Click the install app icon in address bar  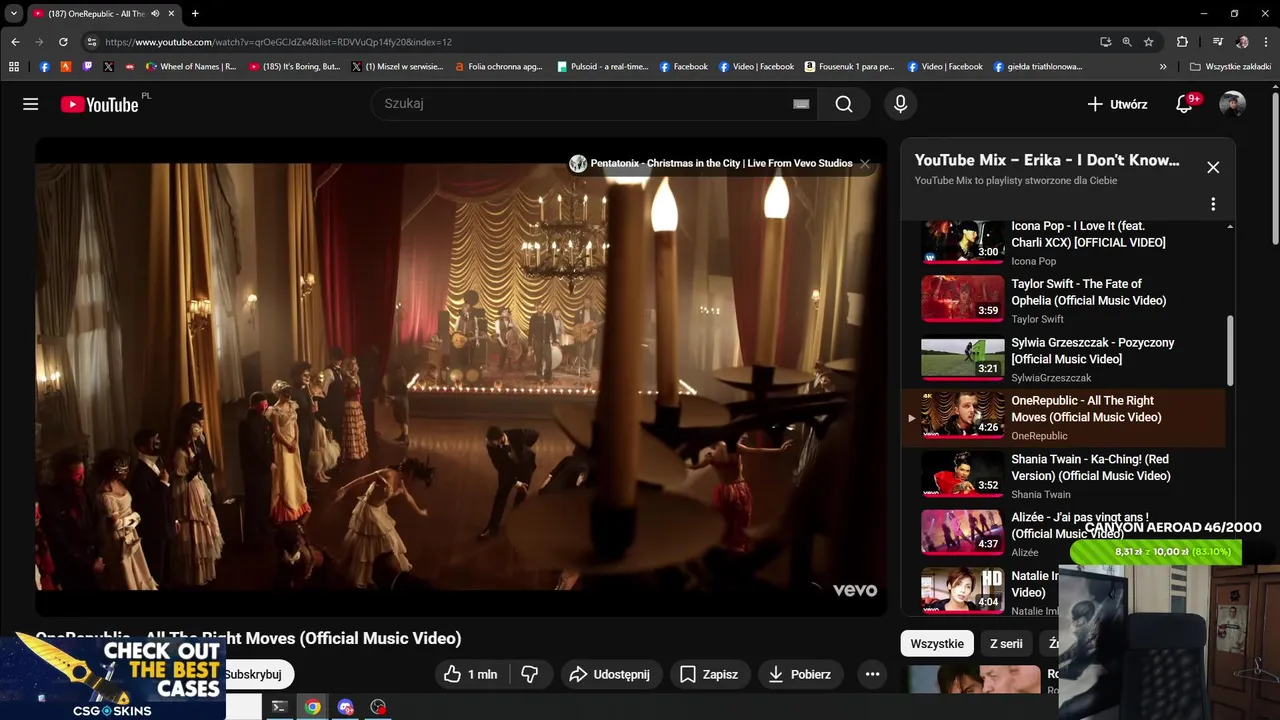pos(1105,42)
